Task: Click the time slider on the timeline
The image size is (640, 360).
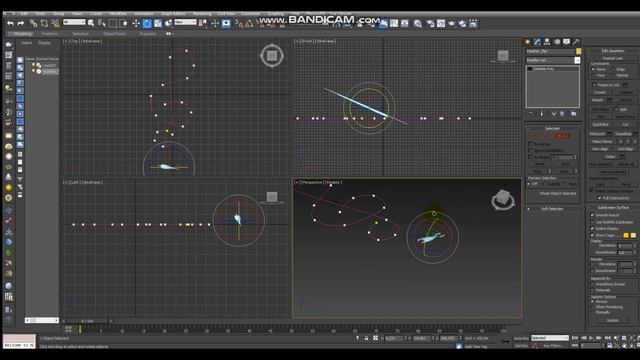Action: (x=87, y=321)
